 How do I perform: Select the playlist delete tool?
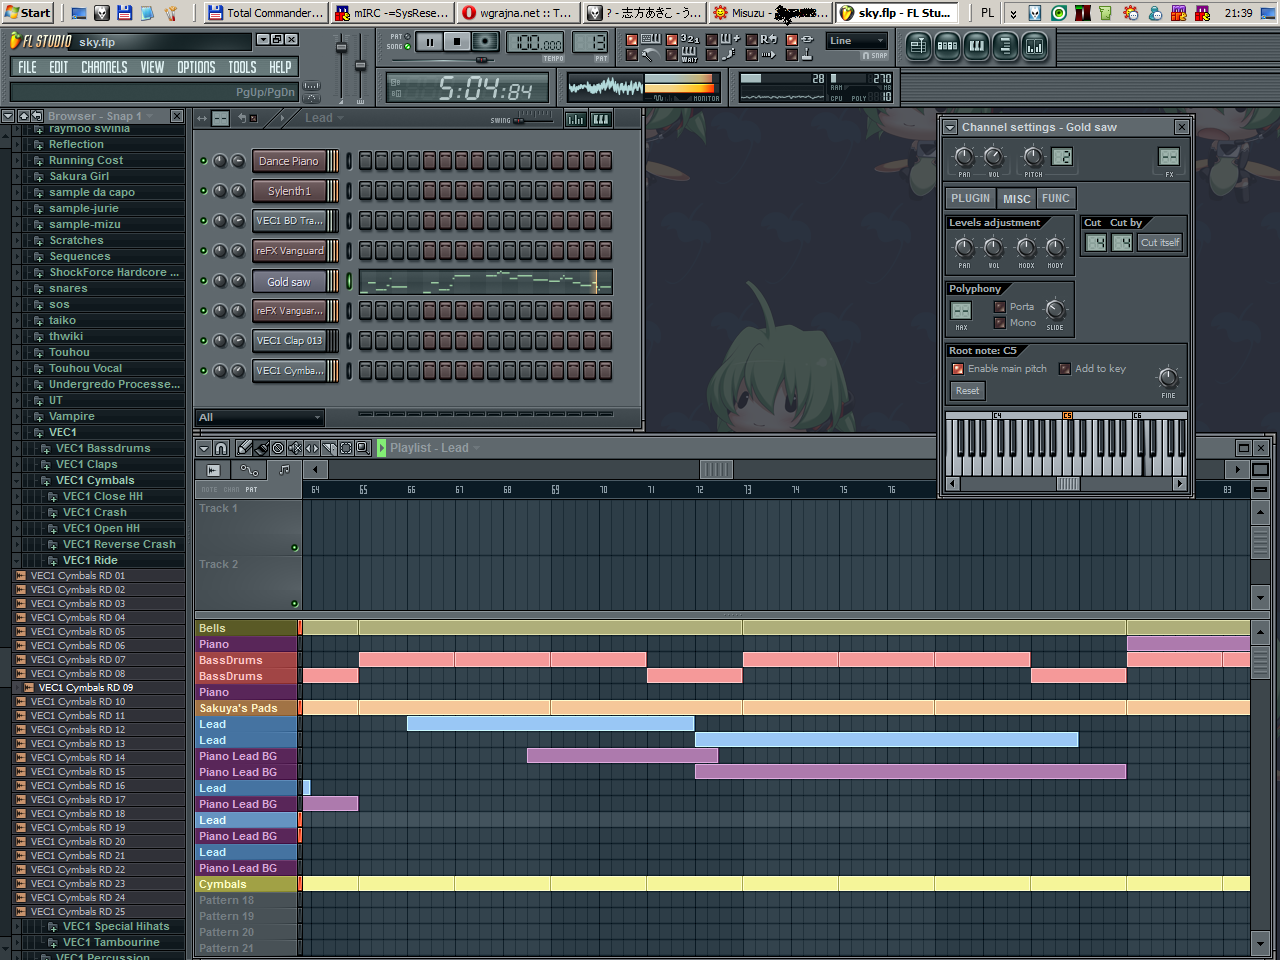278,448
